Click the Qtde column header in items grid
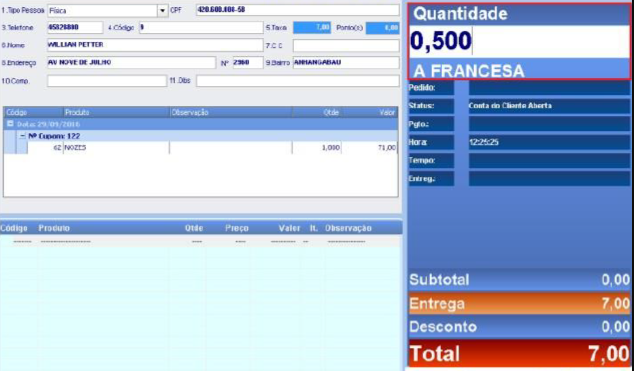634x371 pixels. pos(194,228)
